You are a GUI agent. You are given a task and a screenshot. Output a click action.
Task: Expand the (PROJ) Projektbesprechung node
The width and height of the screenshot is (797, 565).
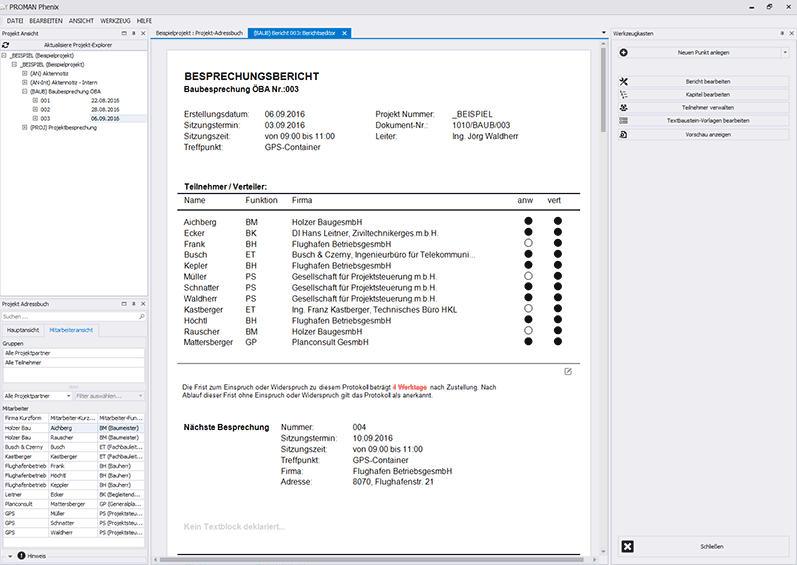click(24, 128)
